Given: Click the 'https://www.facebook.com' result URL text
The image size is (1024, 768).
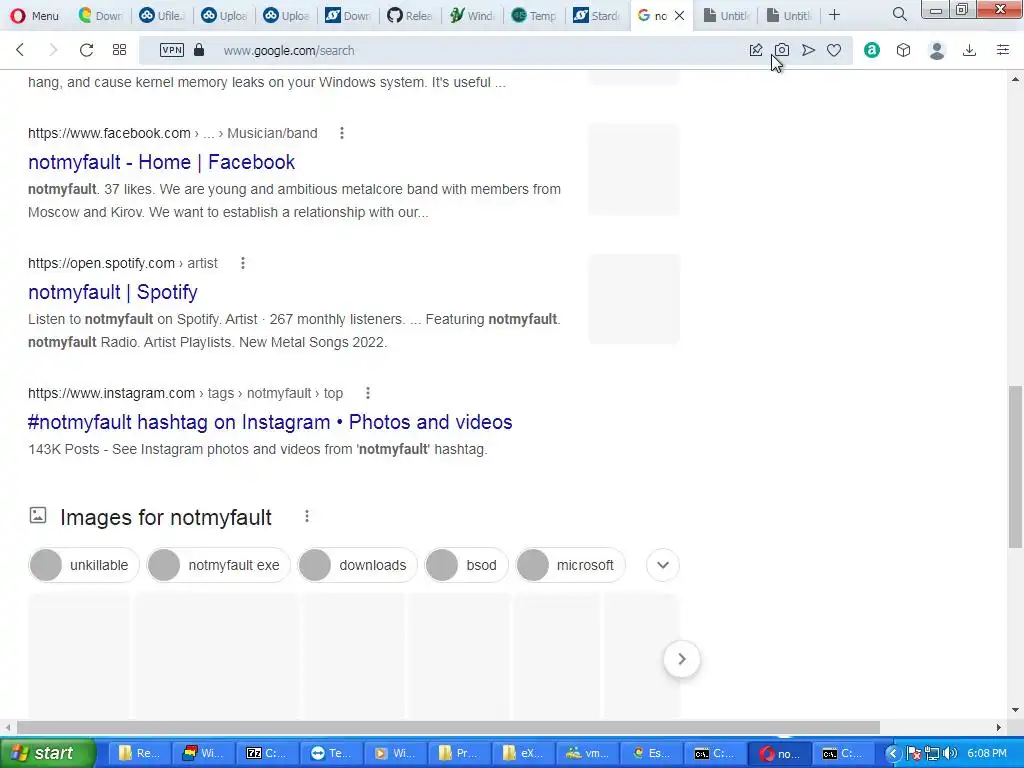Looking at the screenshot, I should [x=109, y=133].
